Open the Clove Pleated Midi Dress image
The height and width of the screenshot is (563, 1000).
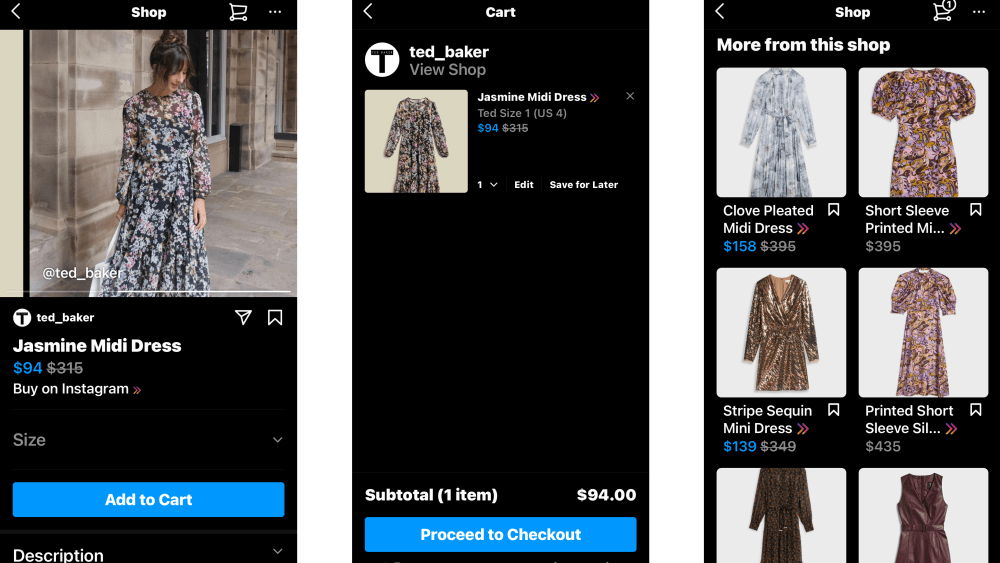781,132
